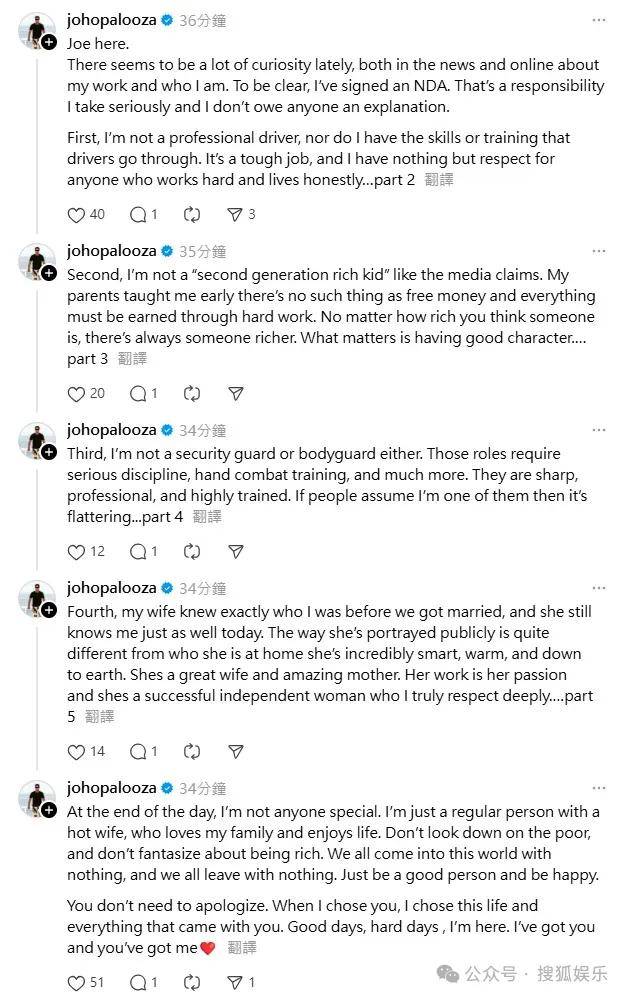Follow via plus badge on the last post's avatar
The width and height of the screenshot is (628, 999).
[x=48, y=811]
